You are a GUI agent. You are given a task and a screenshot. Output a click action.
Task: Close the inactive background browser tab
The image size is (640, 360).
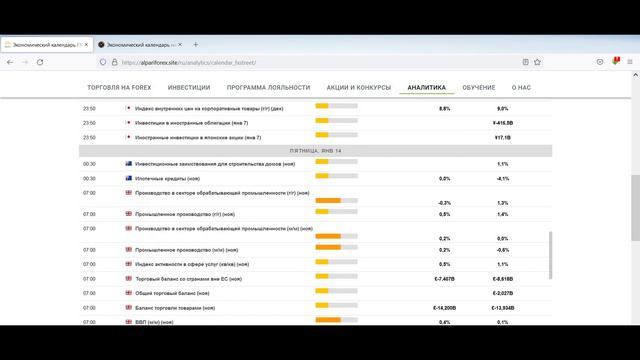[180, 44]
